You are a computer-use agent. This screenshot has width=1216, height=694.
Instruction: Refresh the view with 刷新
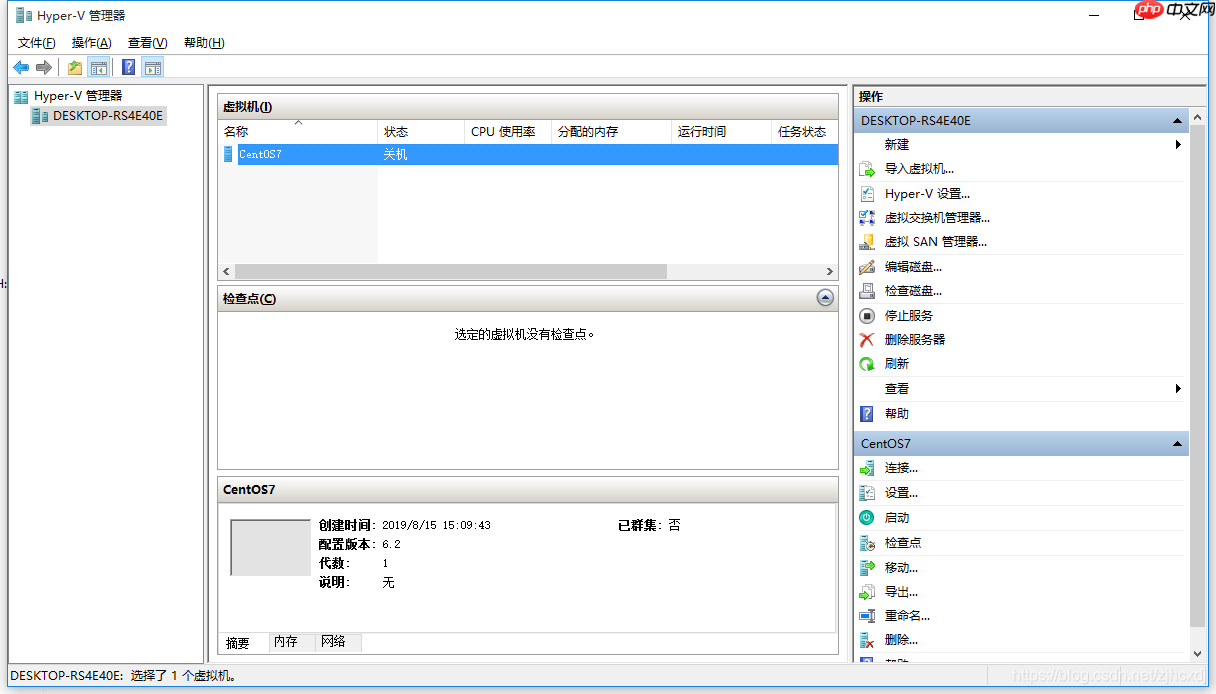click(898, 363)
